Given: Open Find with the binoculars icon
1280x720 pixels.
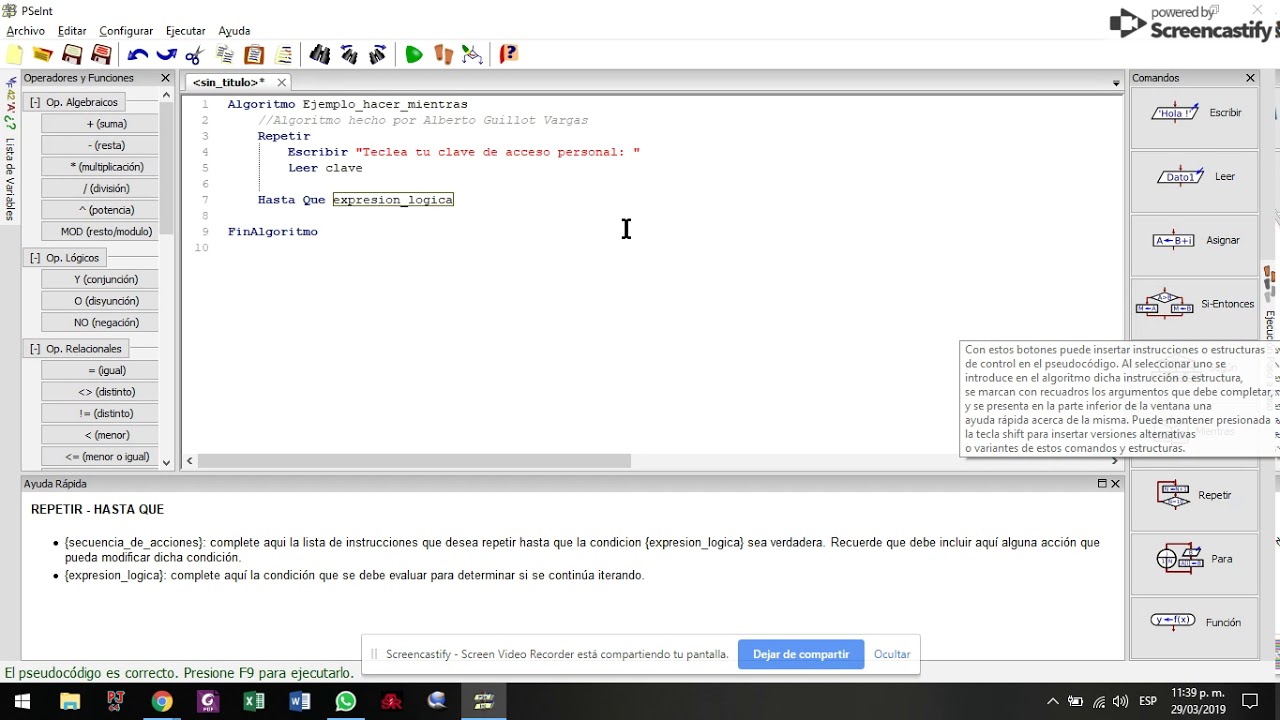Looking at the screenshot, I should [320, 55].
